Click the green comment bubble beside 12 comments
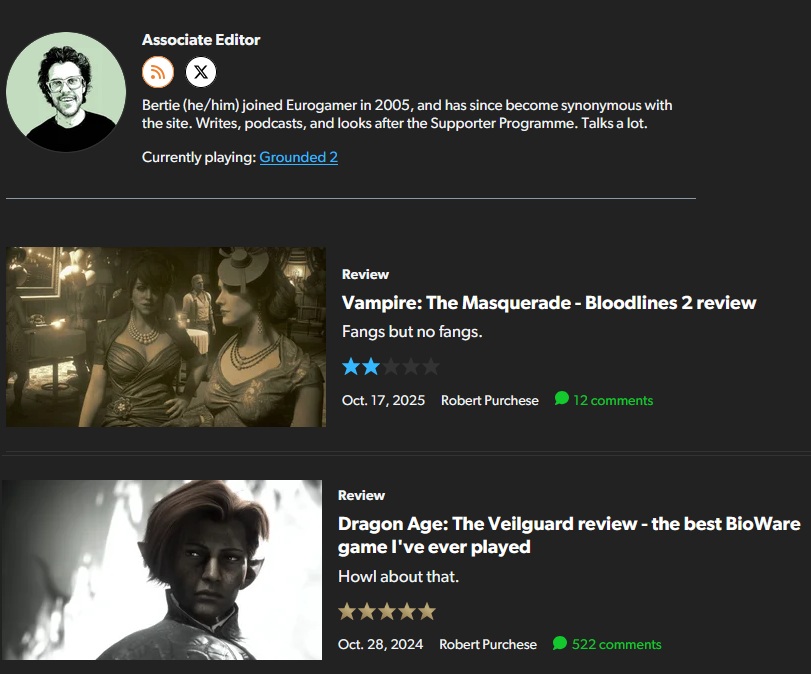The width and height of the screenshot is (811, 674). tap(562, 398)
